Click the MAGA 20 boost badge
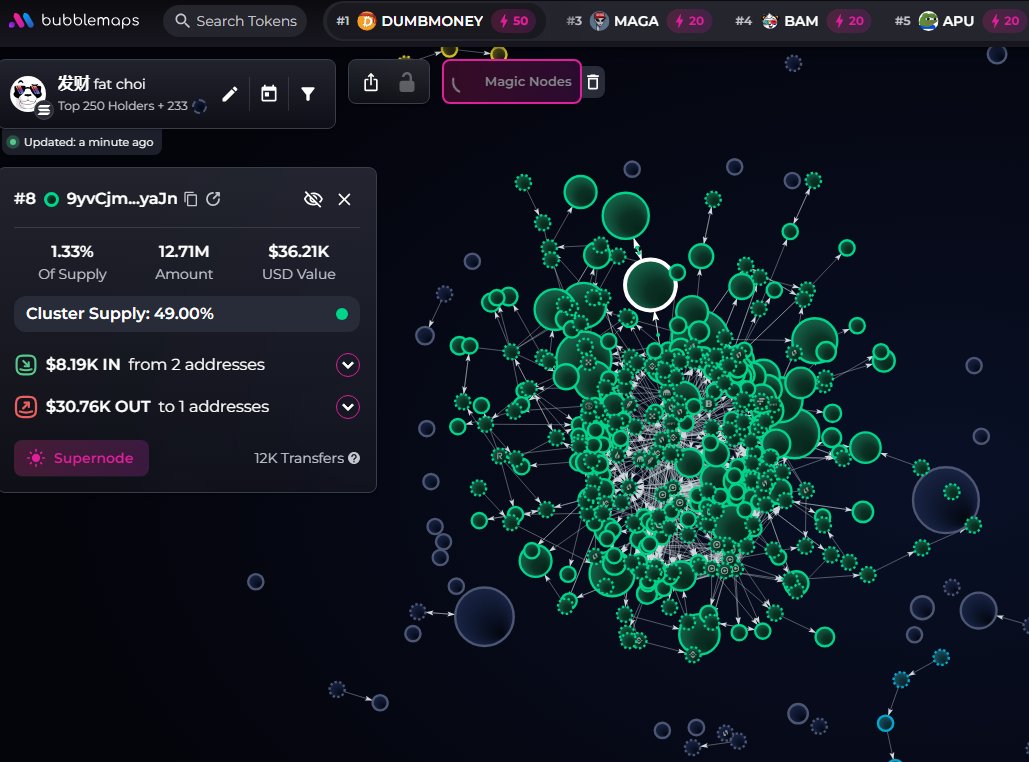 tap(689, 21)
